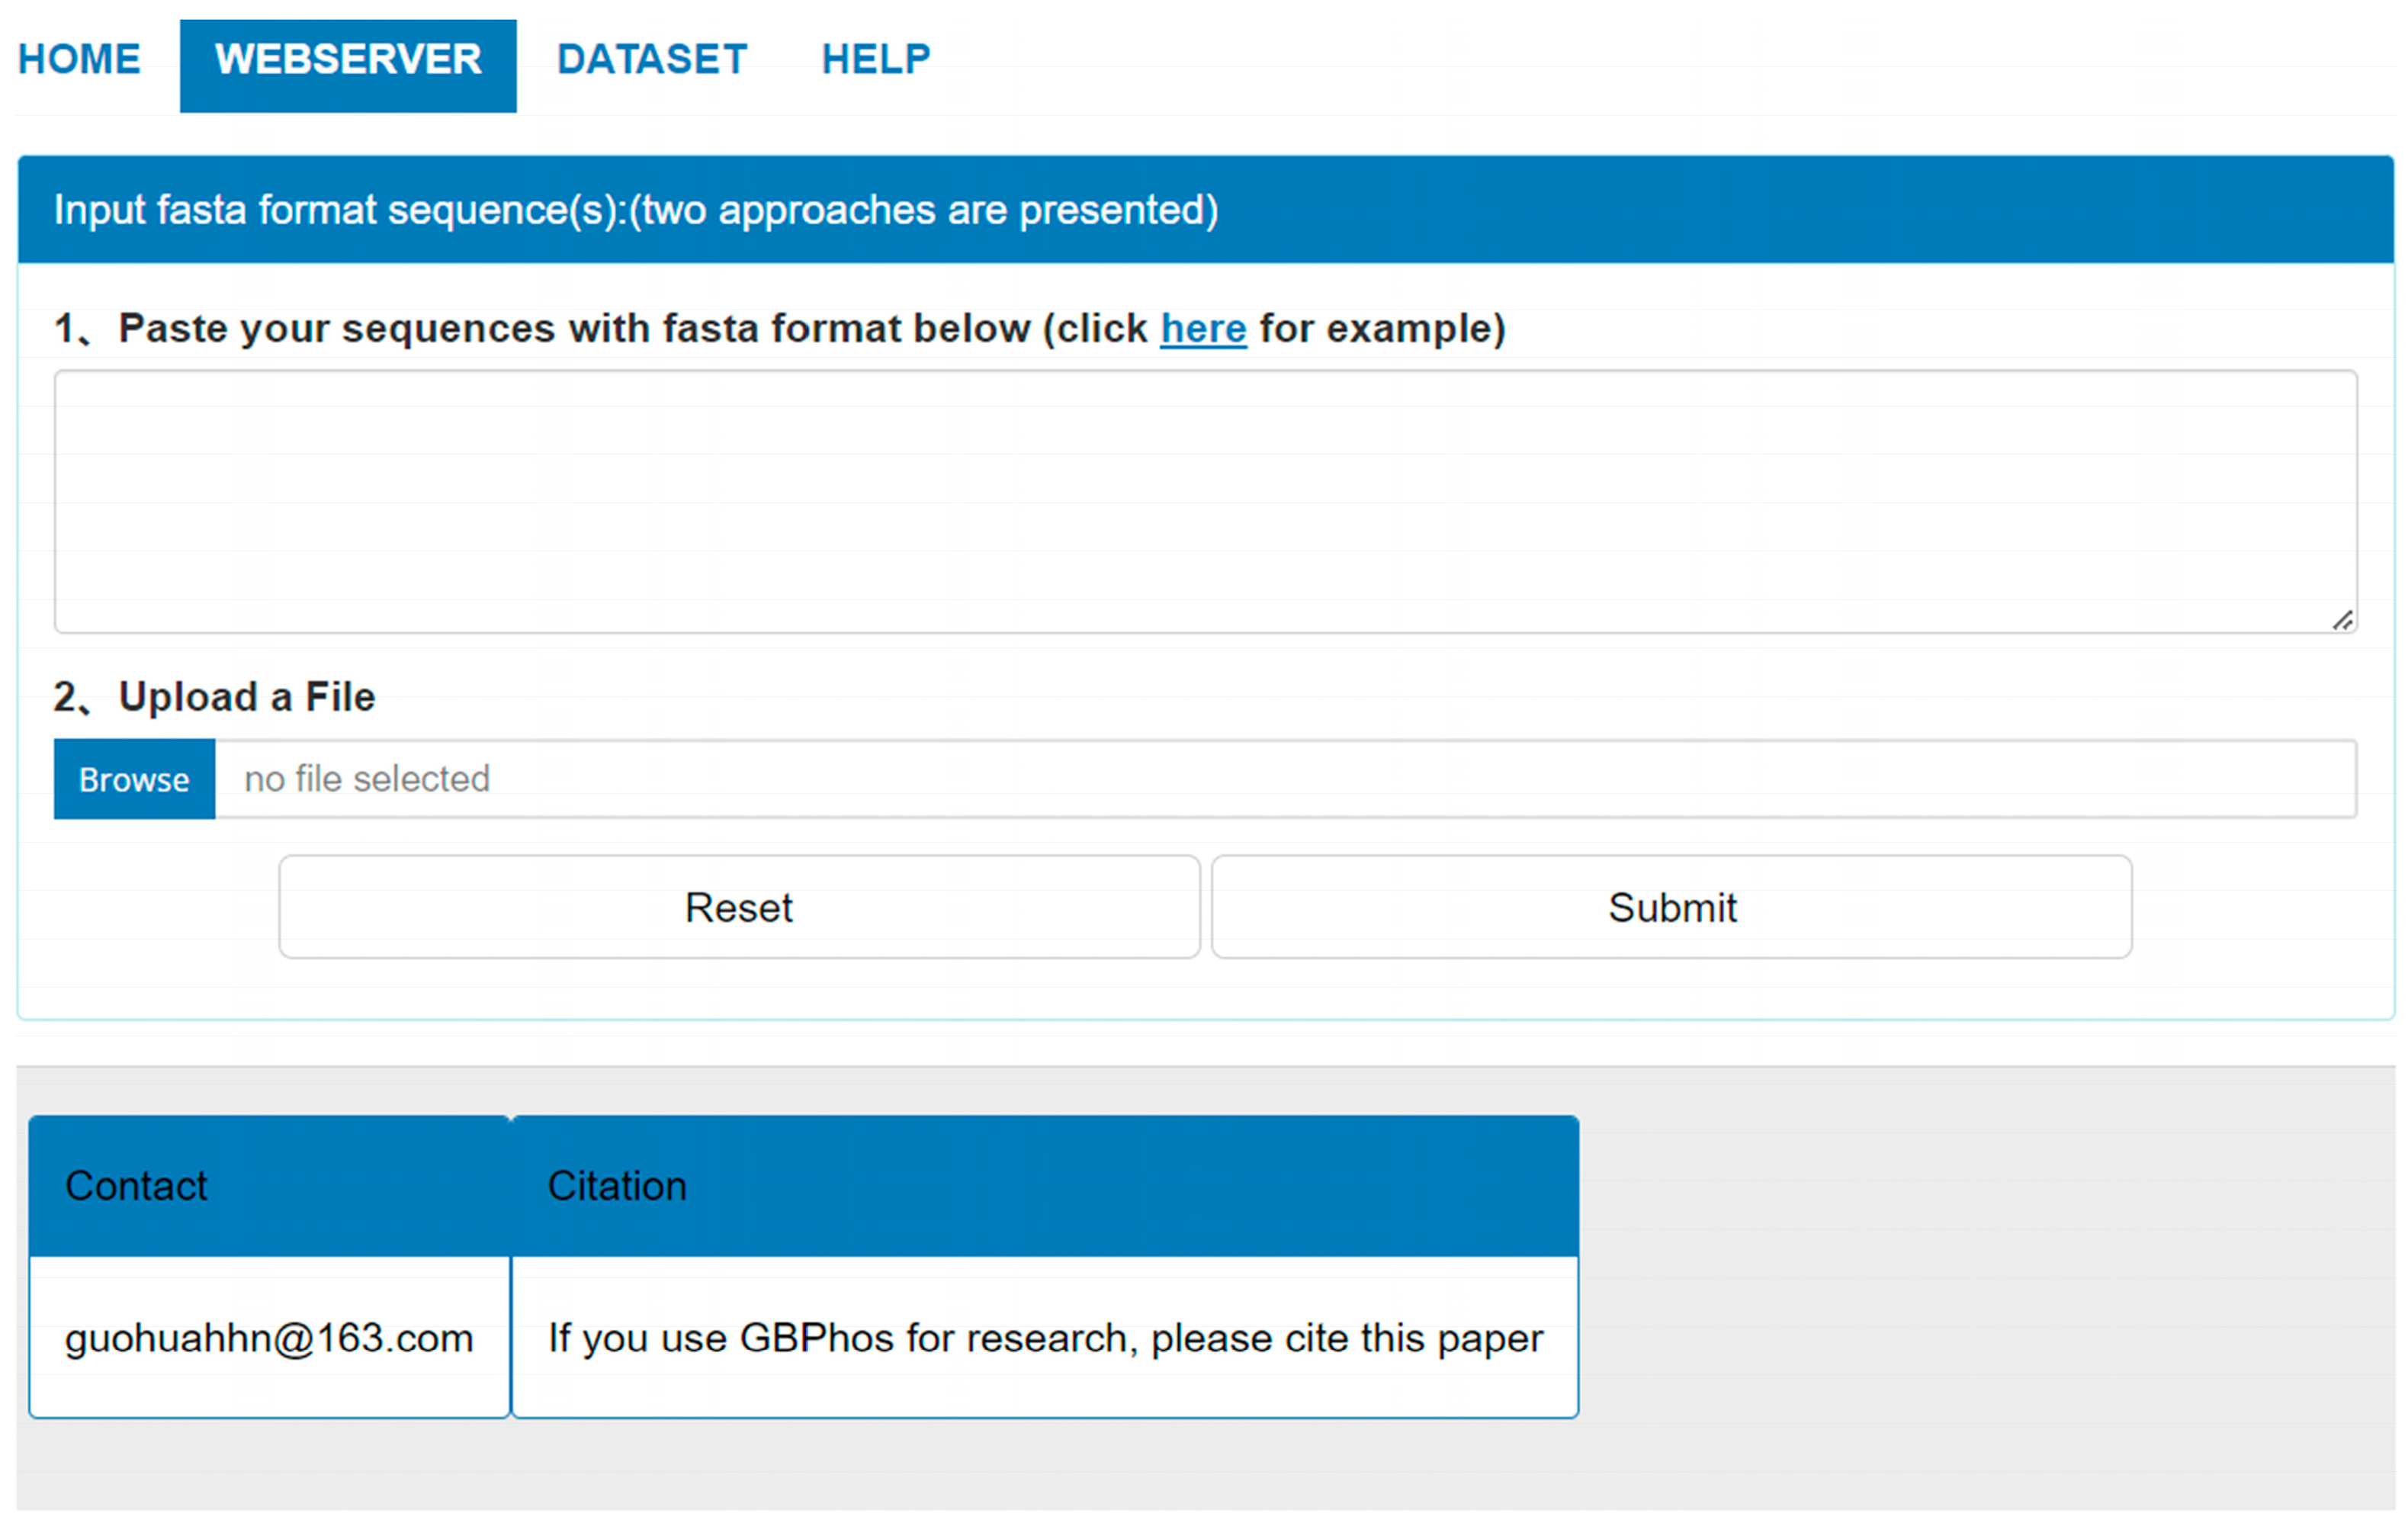Clear the form with Reset button
Image resolution: width=2408 pixels, height=1526 pixels.
[x=739, y=907]
